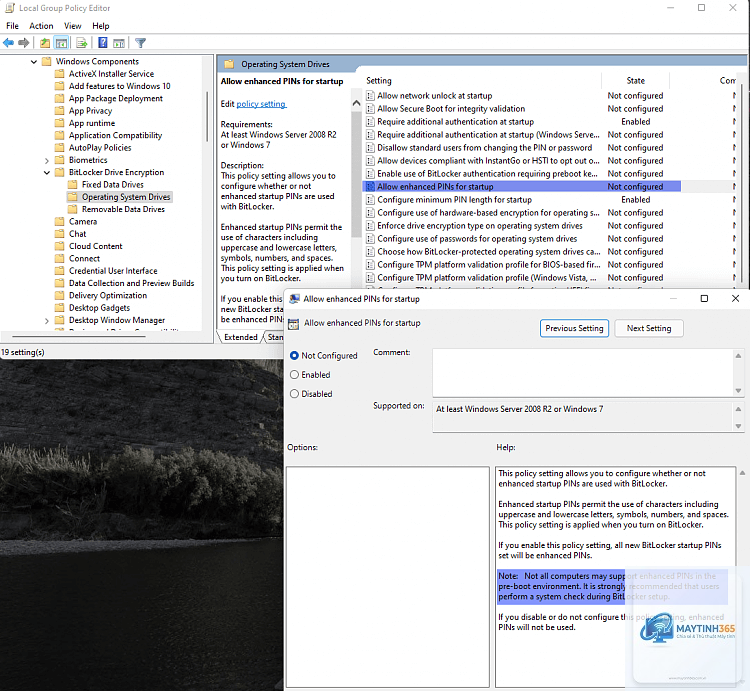This screenshot has height=691, width=750.
Task: Click the ActiveX Installer Service folder icon
Action: (59, 74)
